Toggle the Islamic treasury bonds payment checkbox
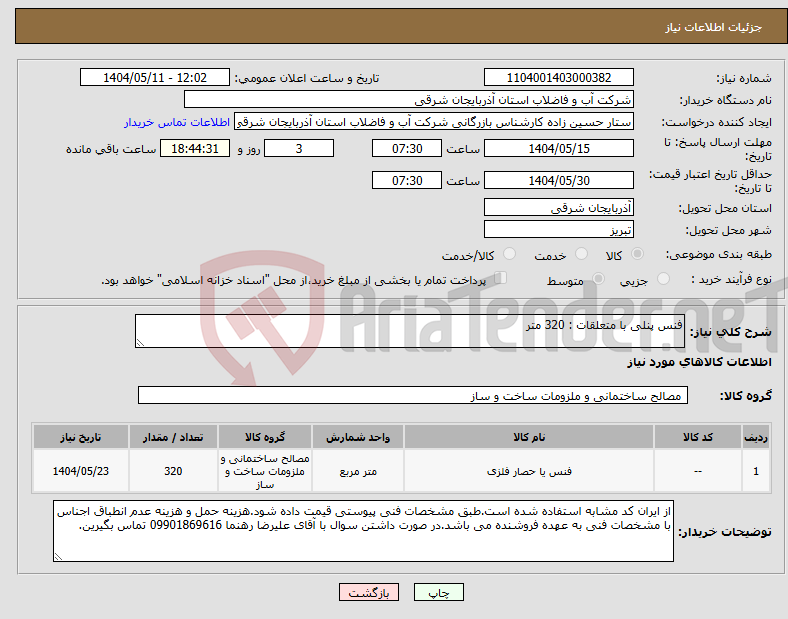Image resolution: width=788 pixels, height=619 pixels. coord(501,278)
